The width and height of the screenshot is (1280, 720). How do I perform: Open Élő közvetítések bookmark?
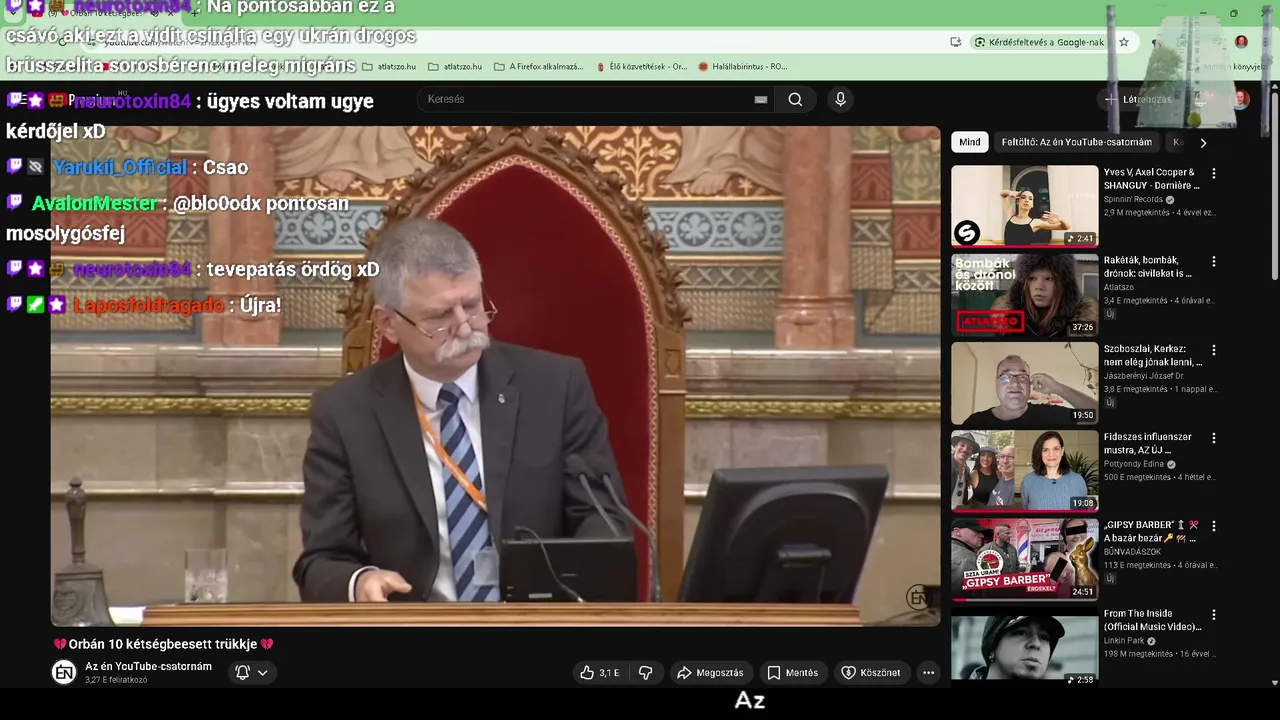640,67
